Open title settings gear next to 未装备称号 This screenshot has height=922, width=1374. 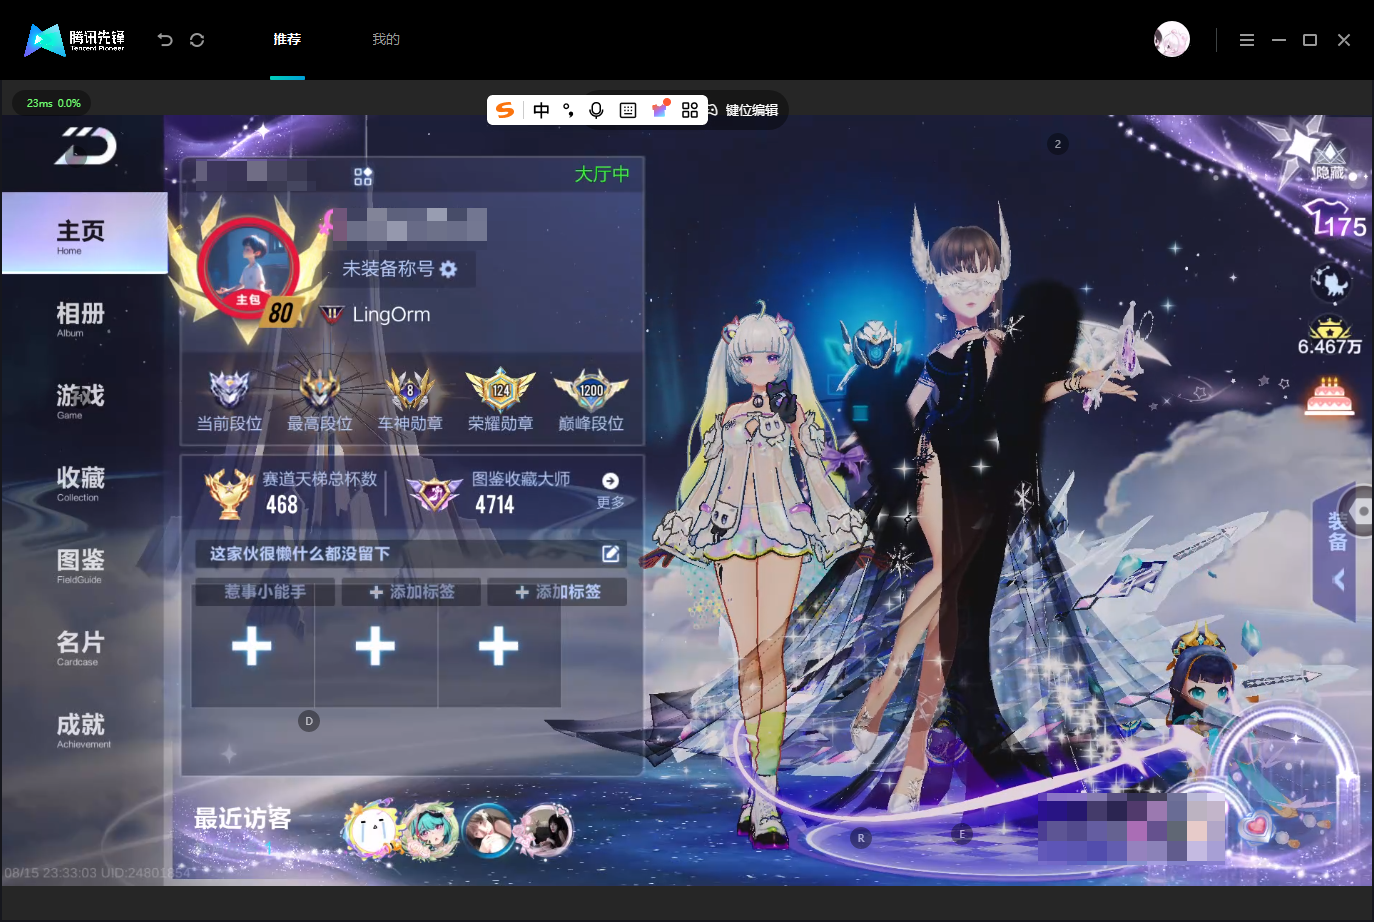click(x=448, y=269)
